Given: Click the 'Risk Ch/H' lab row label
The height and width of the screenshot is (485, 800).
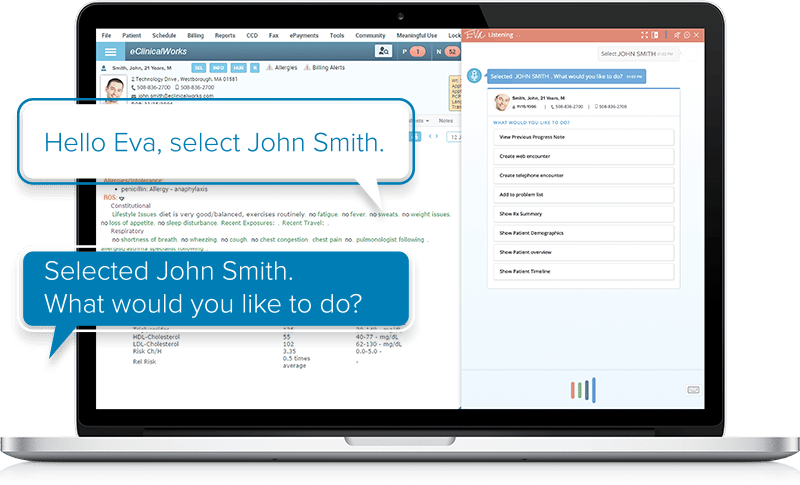Looking at the screenshot, I should coord(147,351).
